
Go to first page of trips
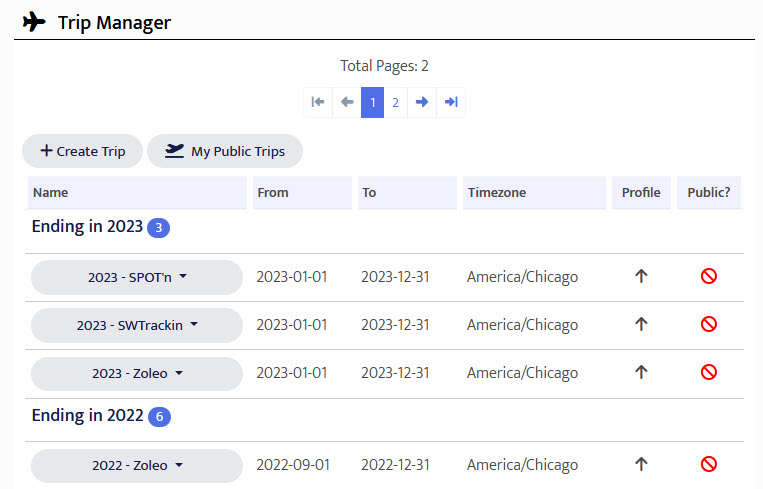click(318, 102)
